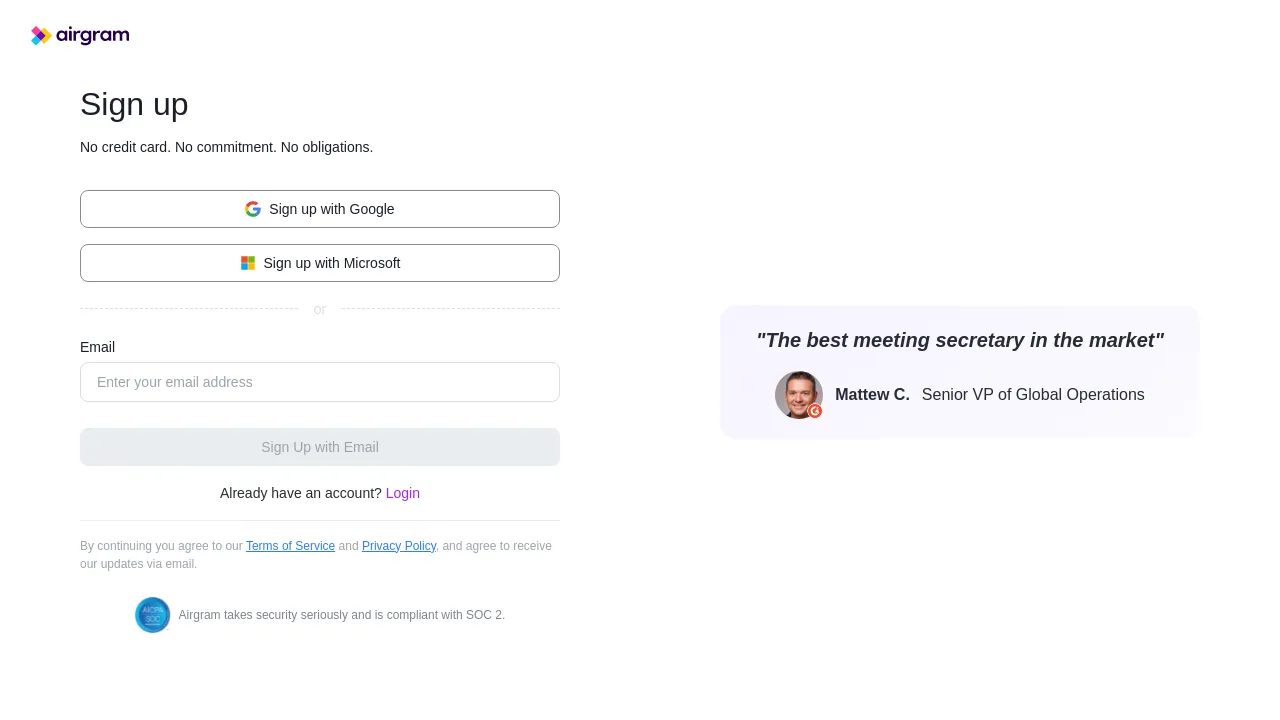Click the Sign up heading
This screenshot has width=1280, height=720.
click(134, 104)
